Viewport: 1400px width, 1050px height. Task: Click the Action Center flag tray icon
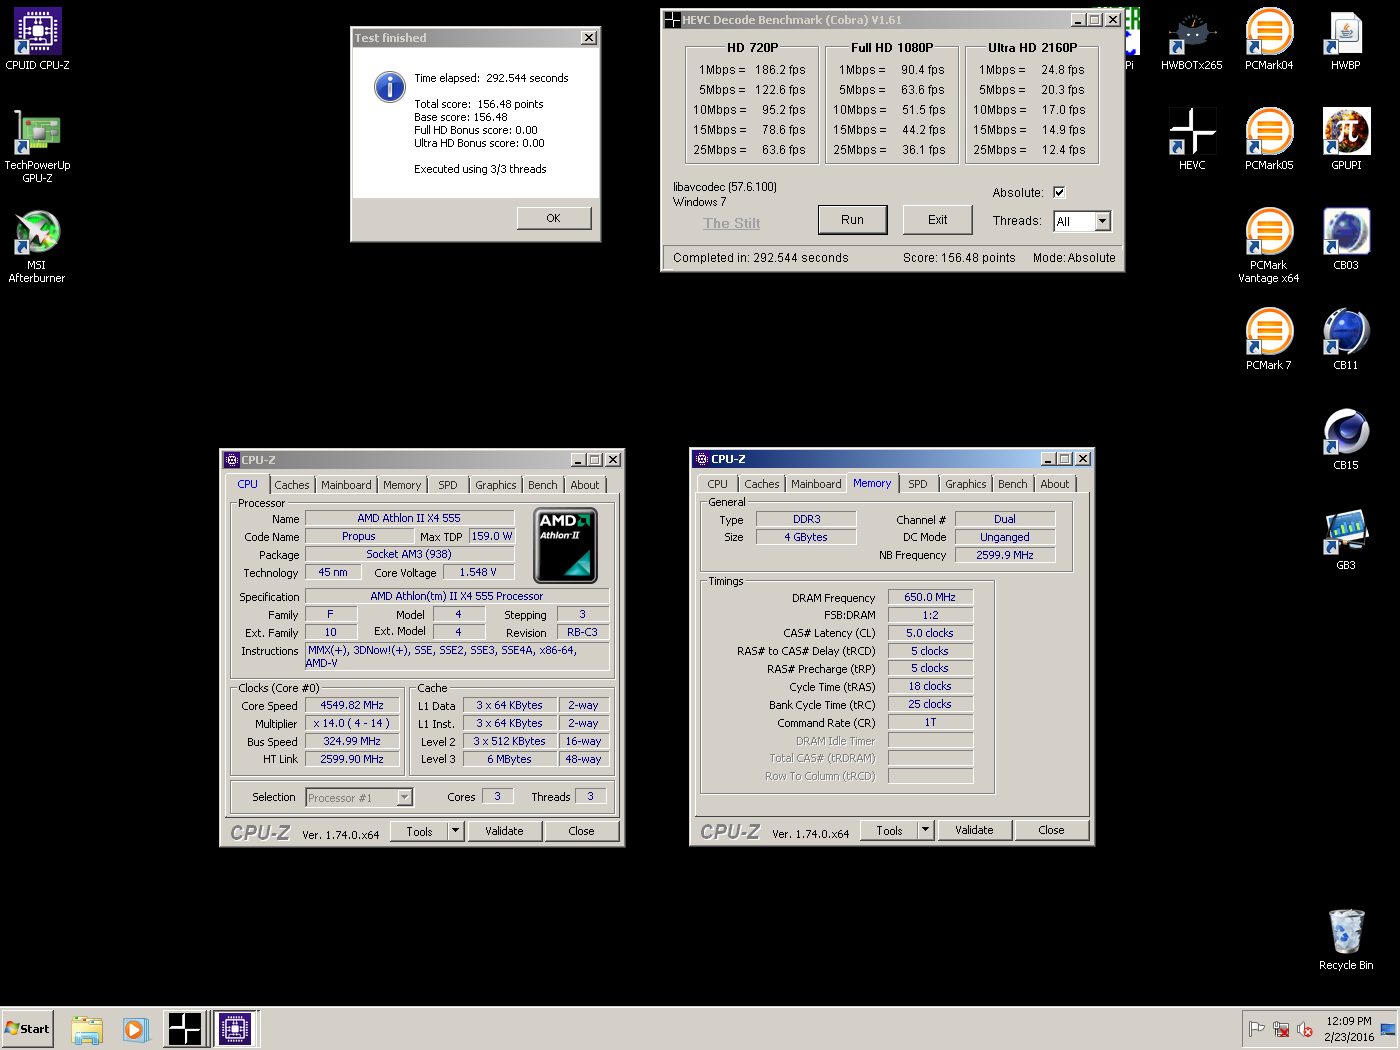[1256, 1029]
